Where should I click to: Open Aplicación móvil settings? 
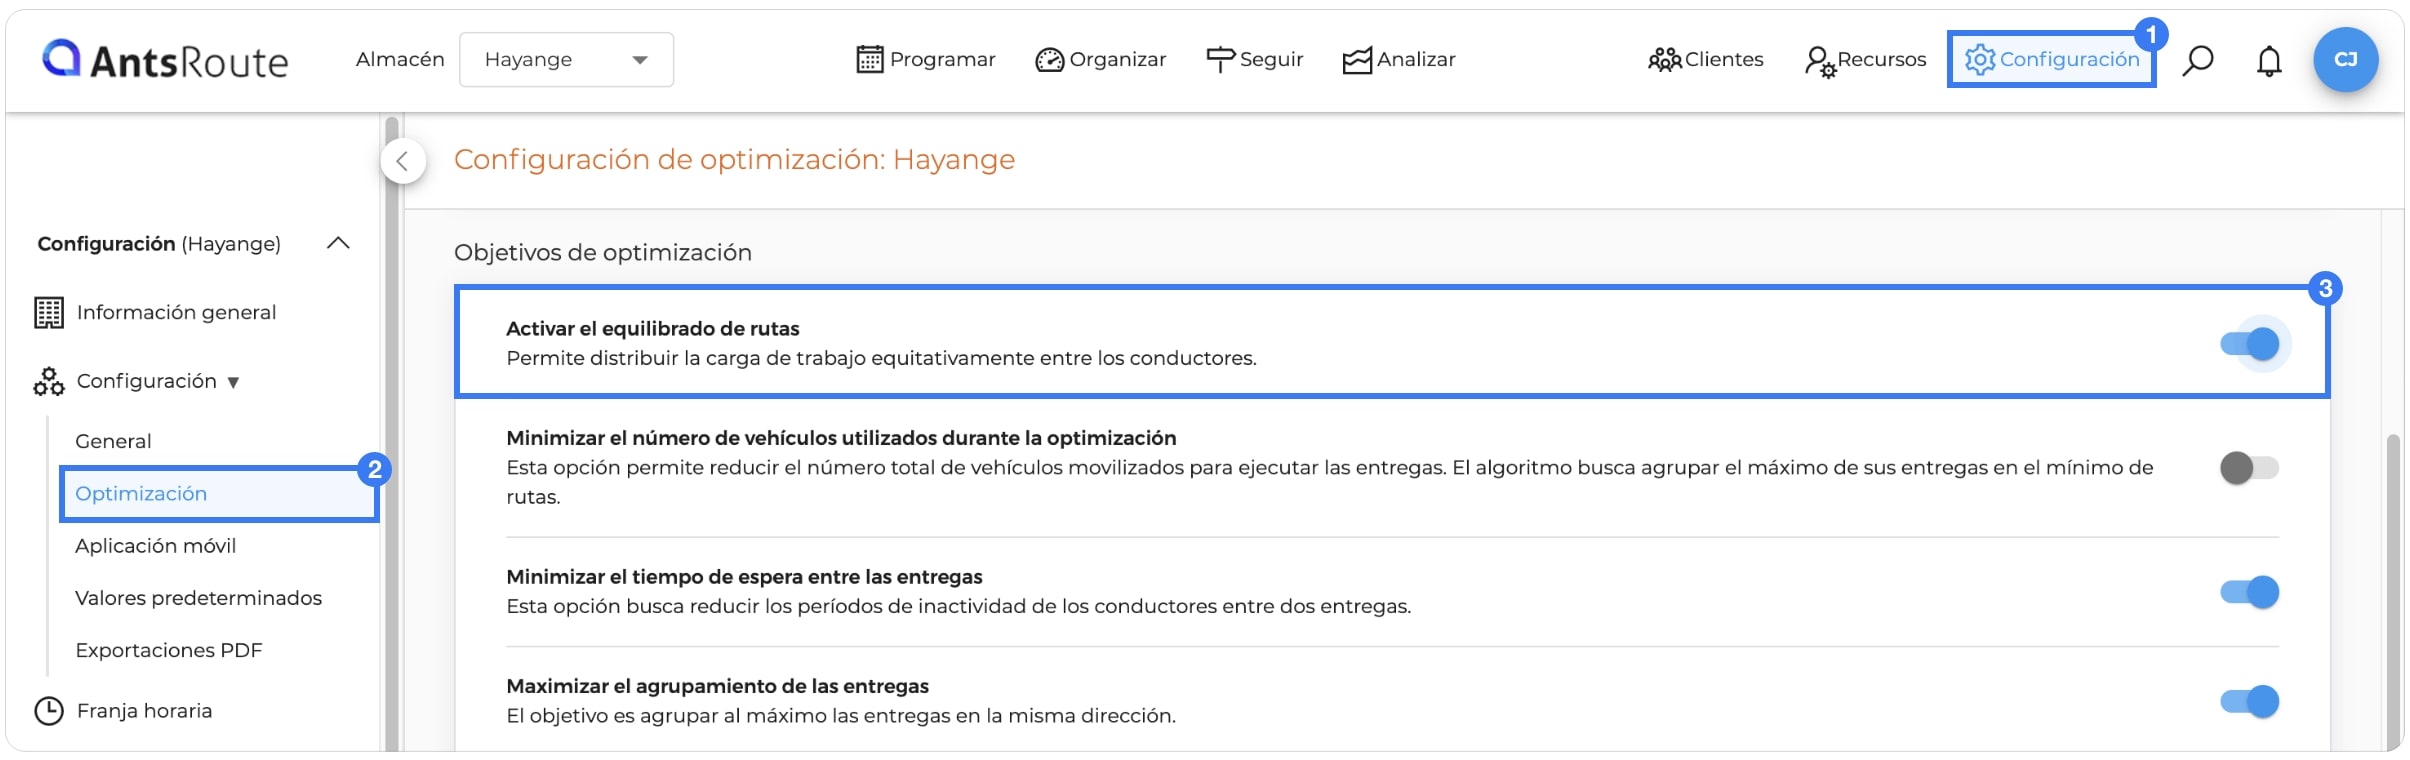click(156, 546)
